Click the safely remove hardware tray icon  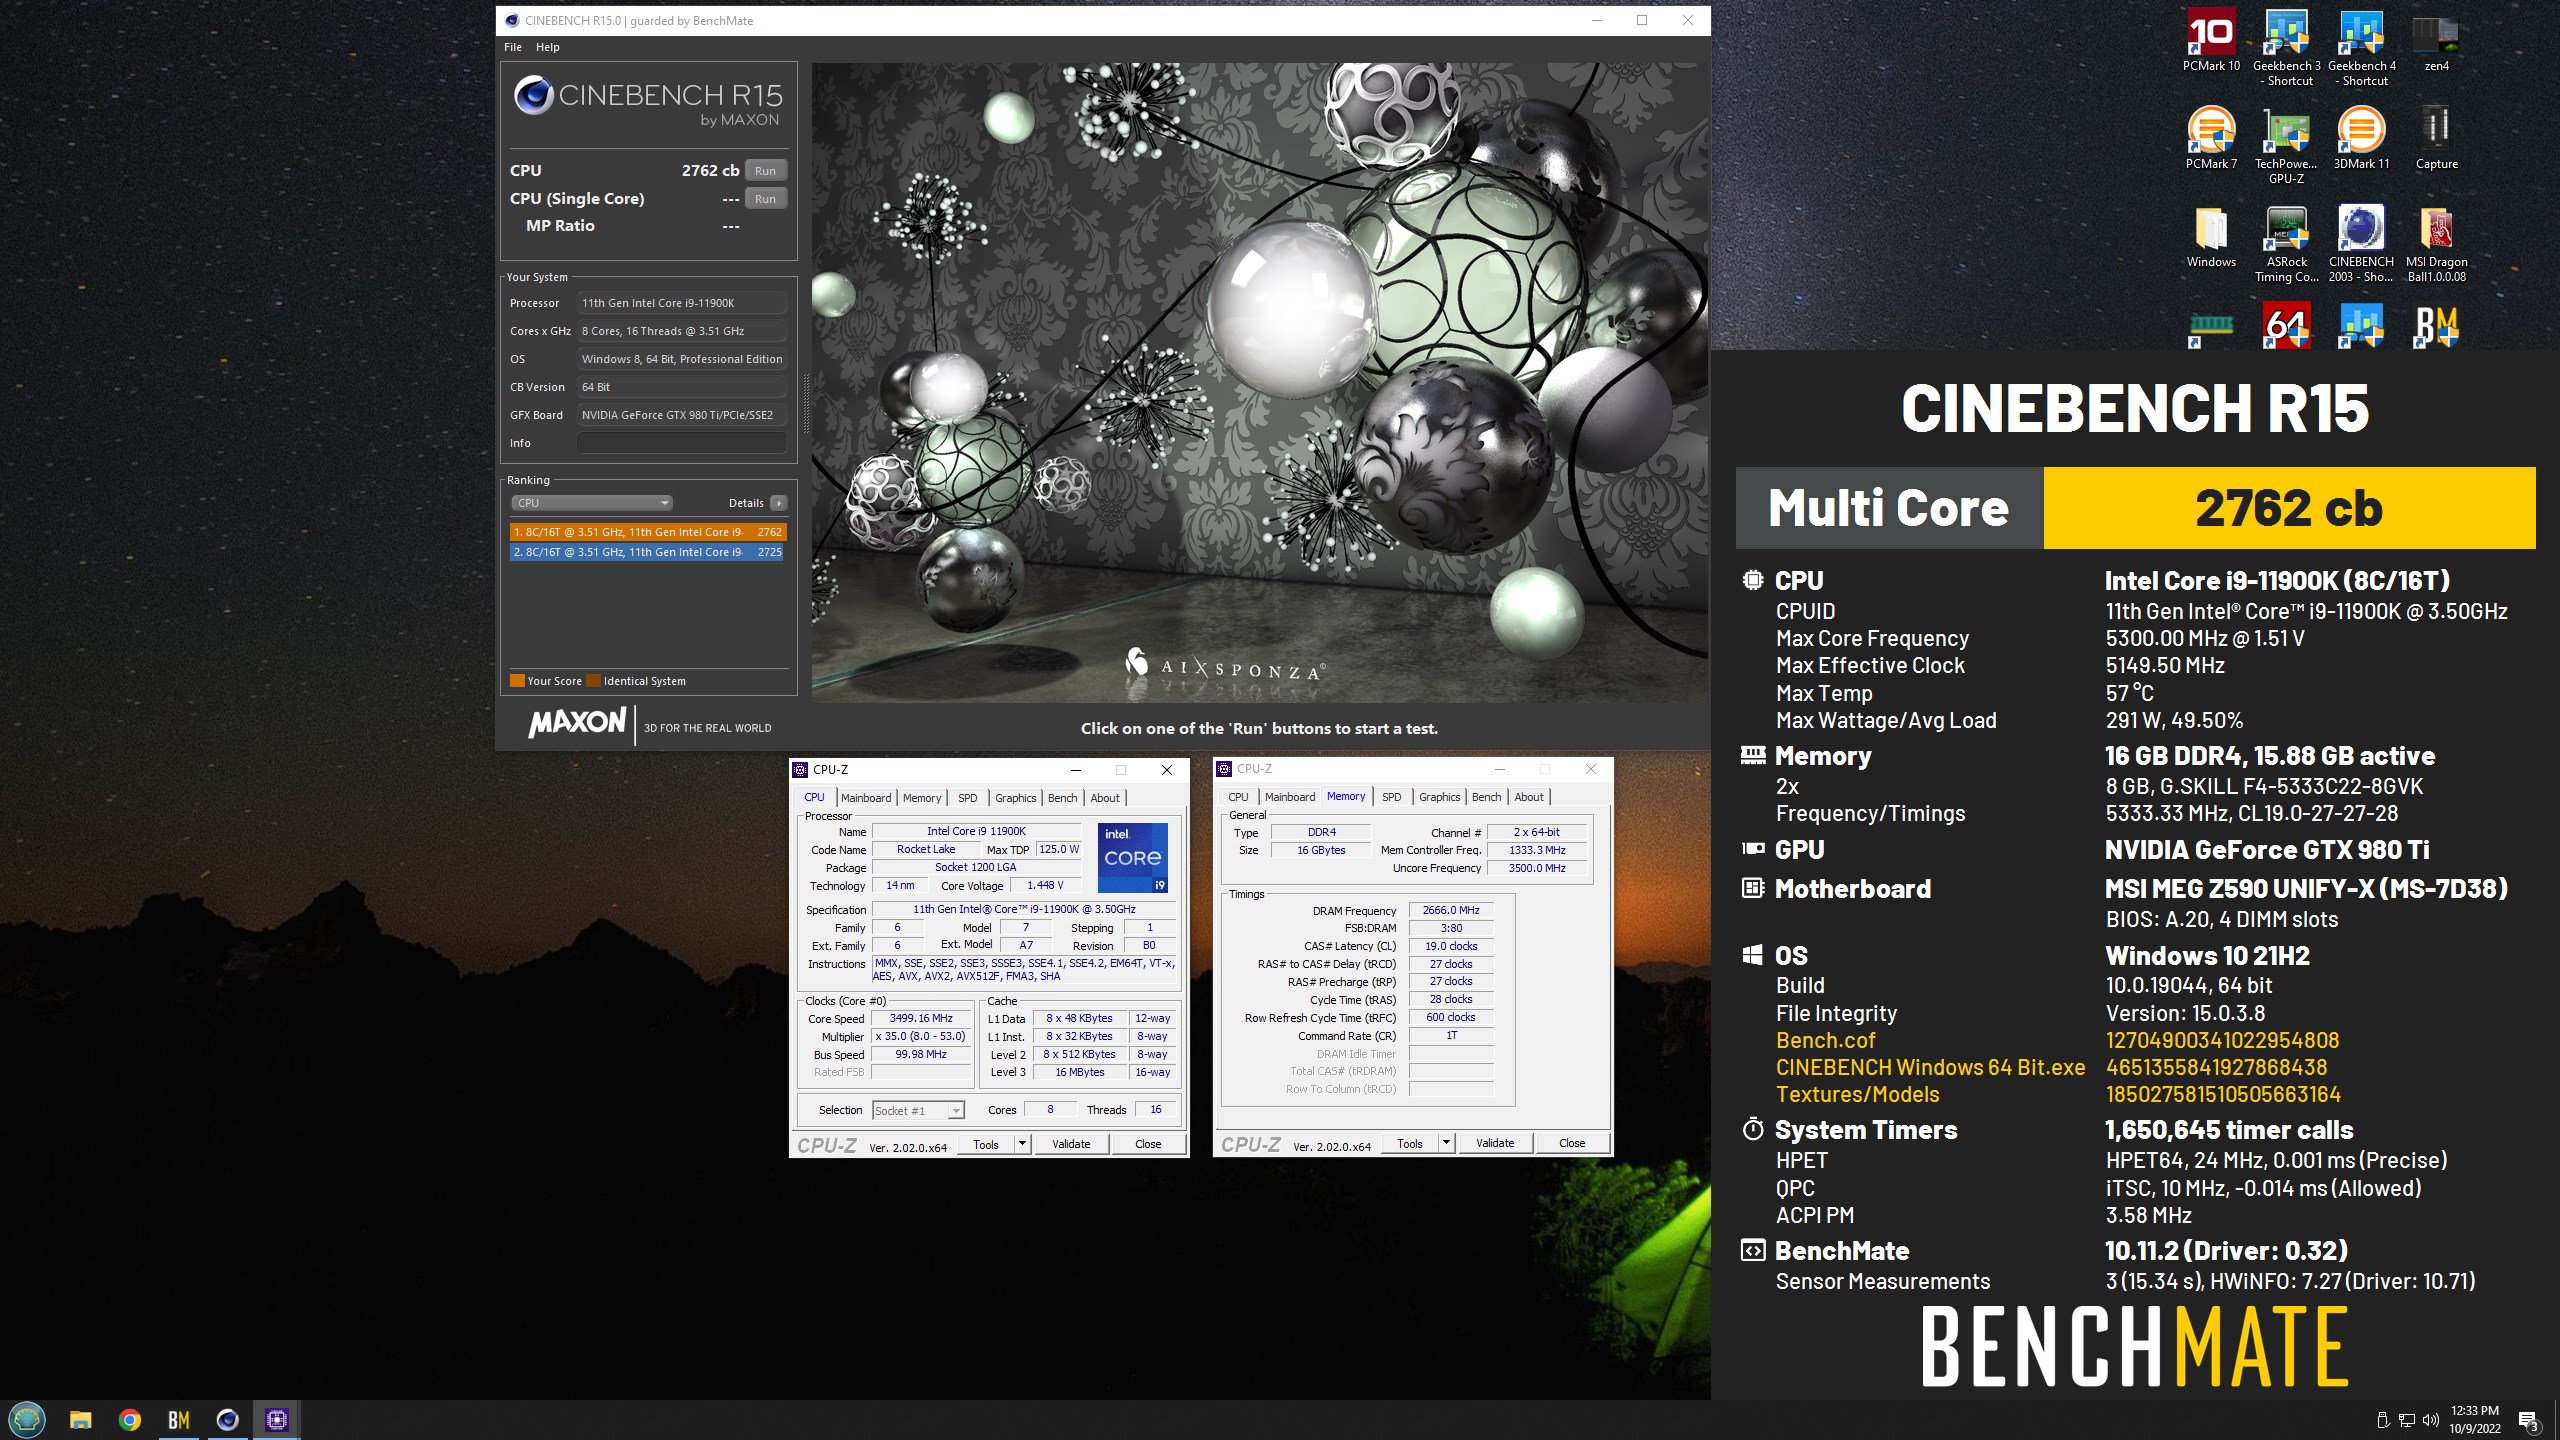pyautogui.click(x=2382, y=1420)
